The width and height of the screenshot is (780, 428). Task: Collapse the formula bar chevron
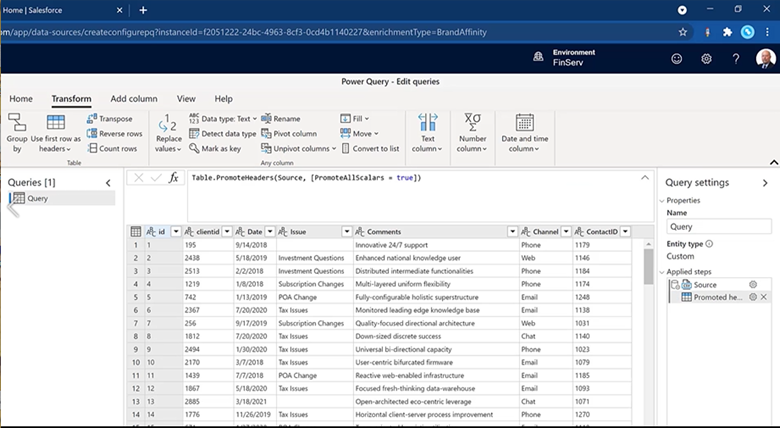645,177
